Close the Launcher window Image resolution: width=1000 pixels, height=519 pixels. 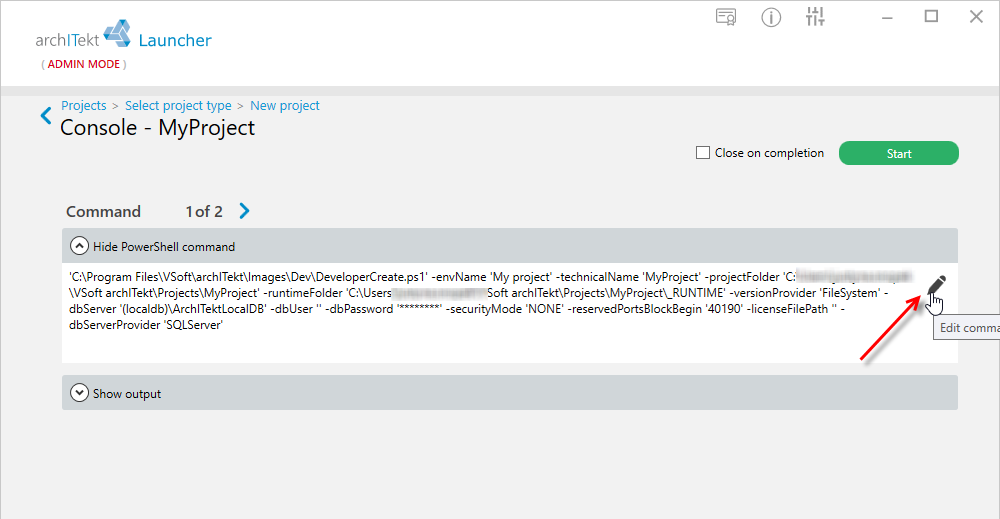(x=976, y=17)
